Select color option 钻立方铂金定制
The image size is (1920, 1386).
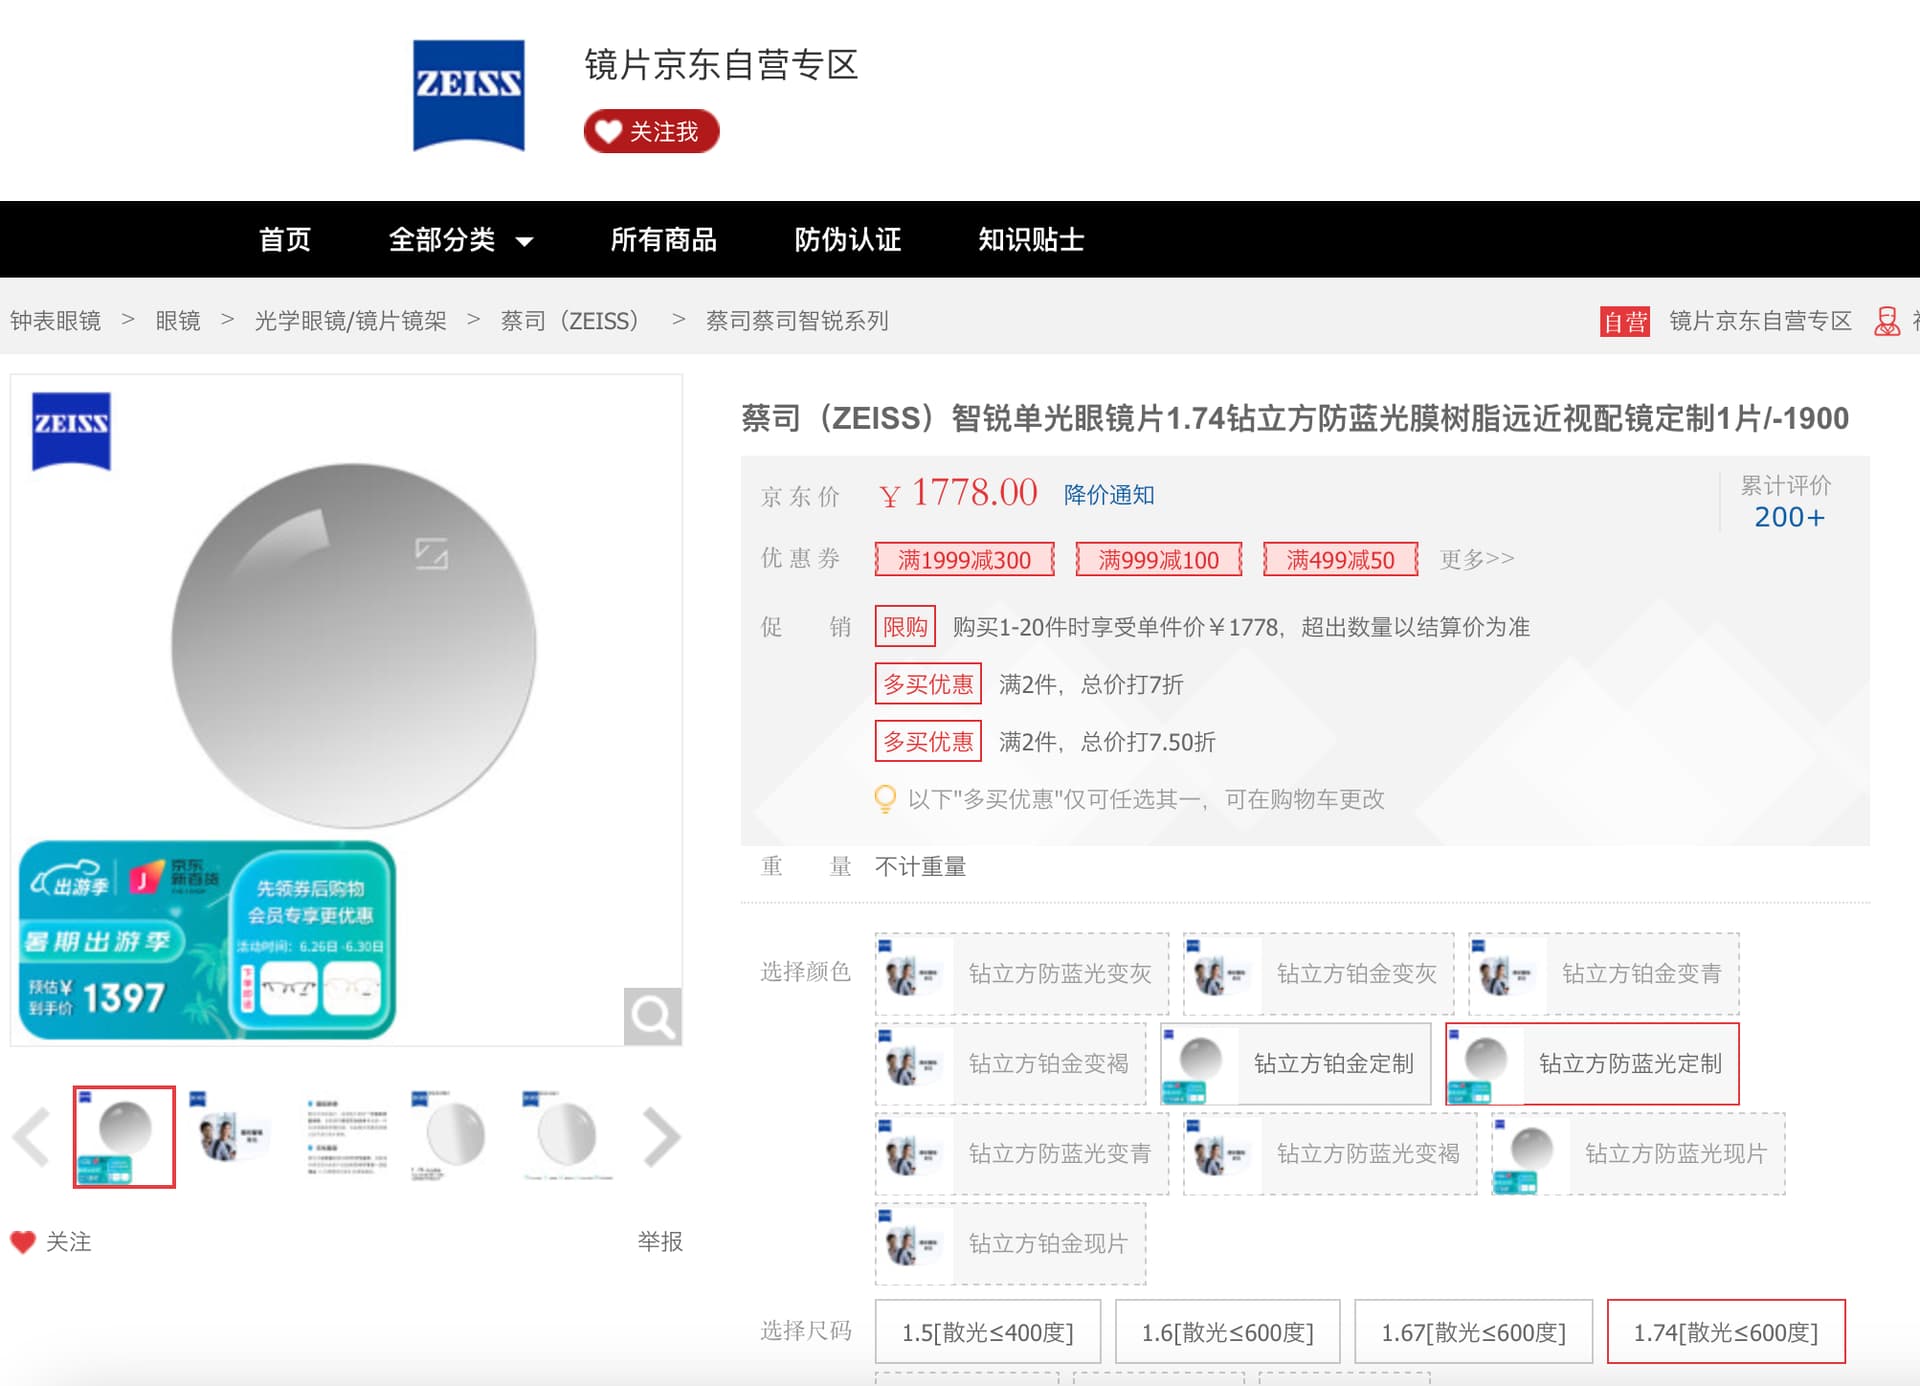1296,1064
